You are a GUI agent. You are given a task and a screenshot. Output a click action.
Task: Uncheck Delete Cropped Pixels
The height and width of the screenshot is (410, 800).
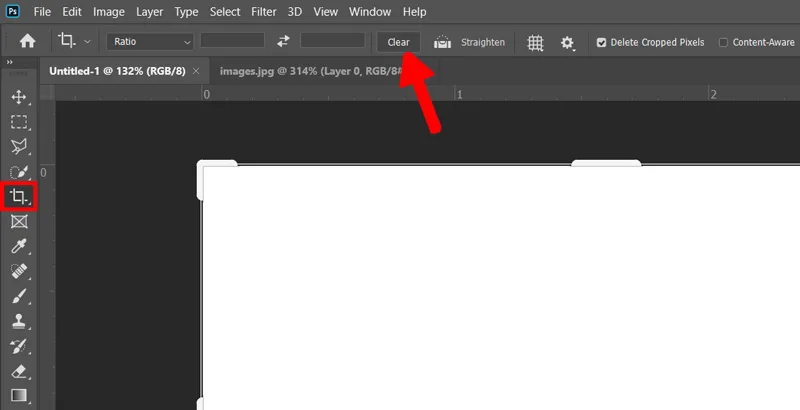(602, 43)
